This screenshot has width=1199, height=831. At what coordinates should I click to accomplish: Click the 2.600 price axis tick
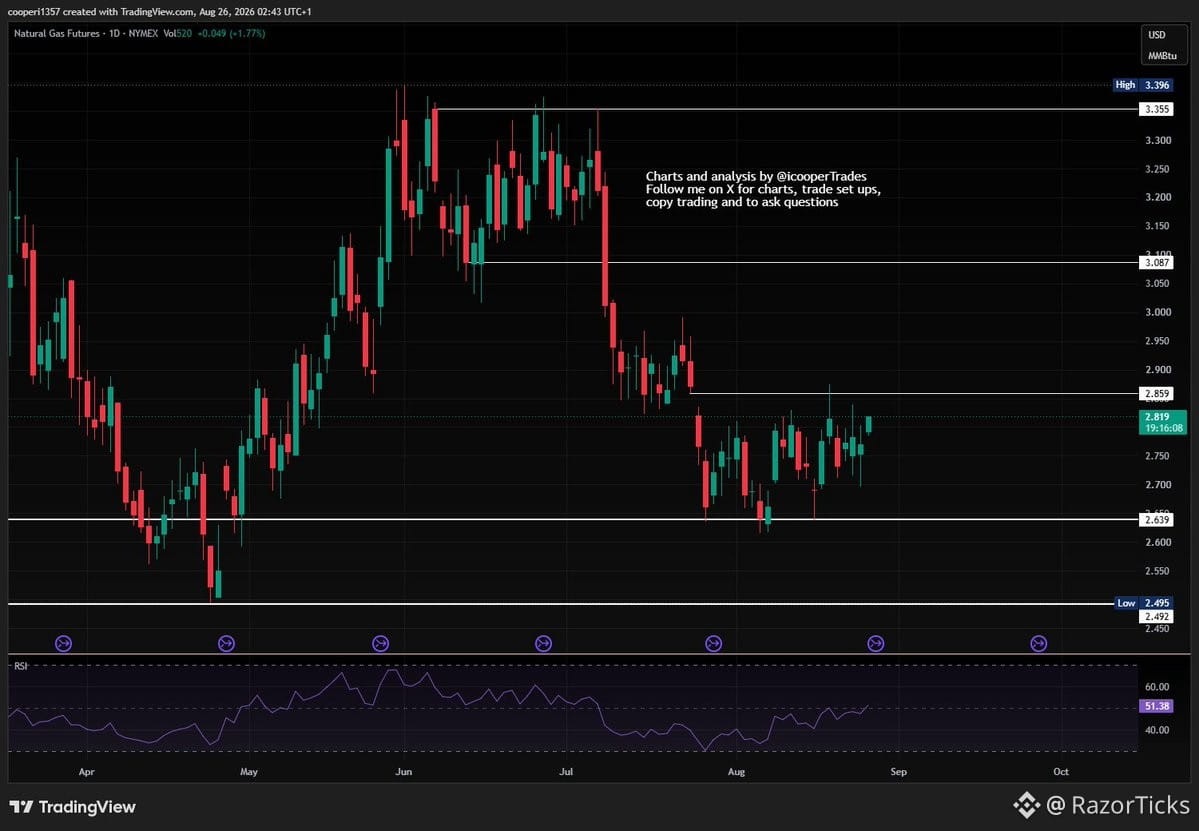[x=1158, y=543]
